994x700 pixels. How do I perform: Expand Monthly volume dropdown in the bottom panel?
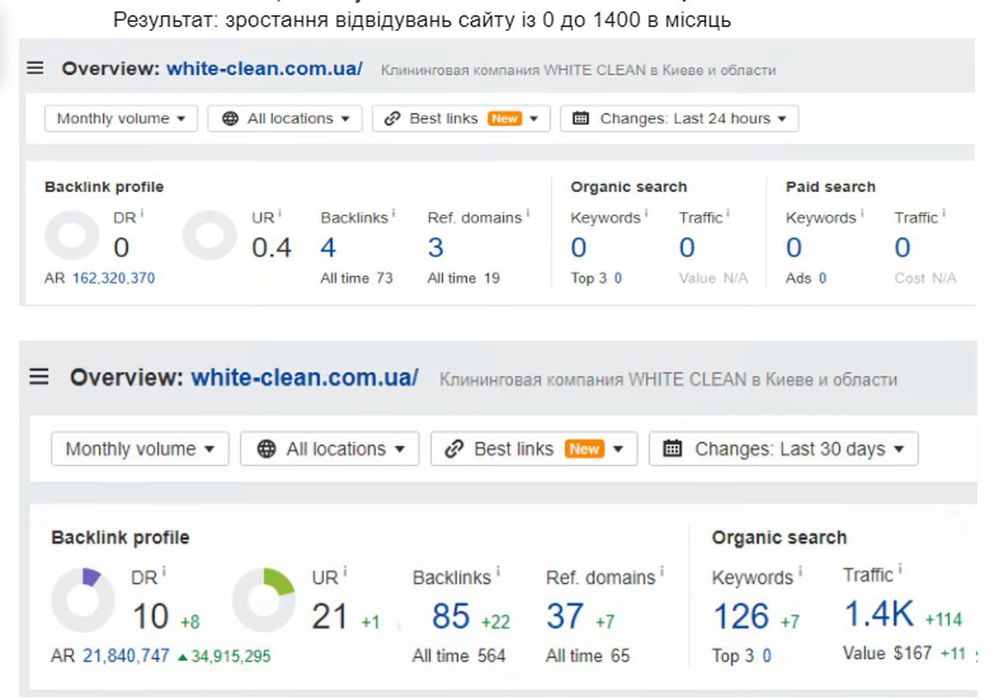[140, 449]
